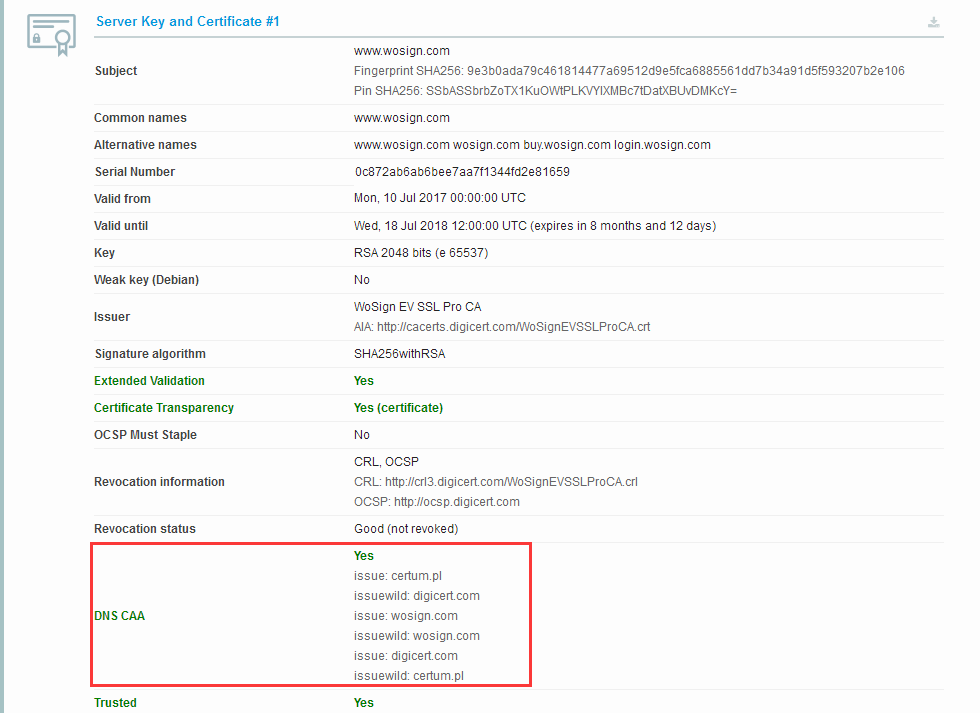
Task: Click the certificate badge icon
Action: tap(51, 35)
